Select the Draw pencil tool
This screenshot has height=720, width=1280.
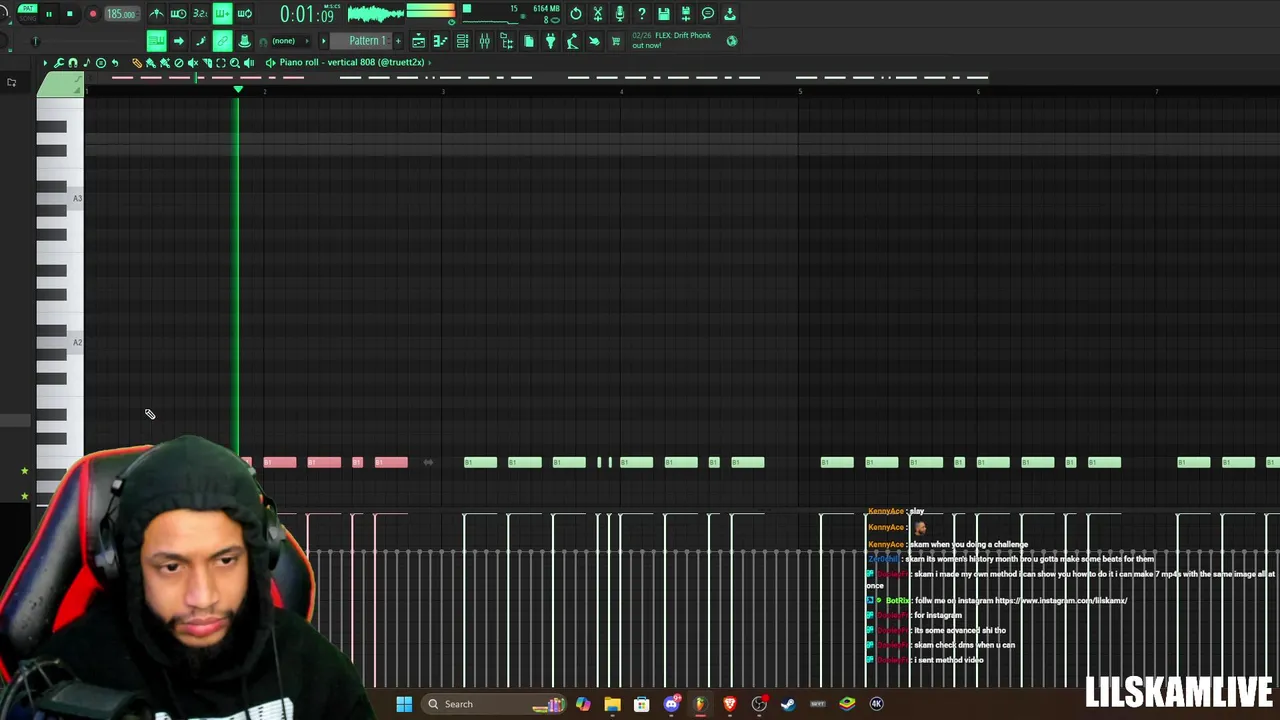tap(137, 63)
